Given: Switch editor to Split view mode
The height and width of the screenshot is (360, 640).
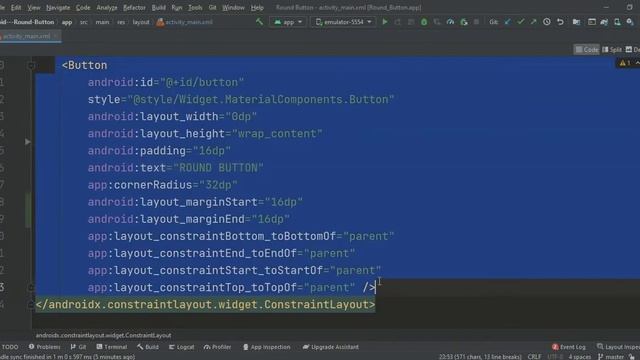Looking at the screenshot, I should (x=612, y=50).
